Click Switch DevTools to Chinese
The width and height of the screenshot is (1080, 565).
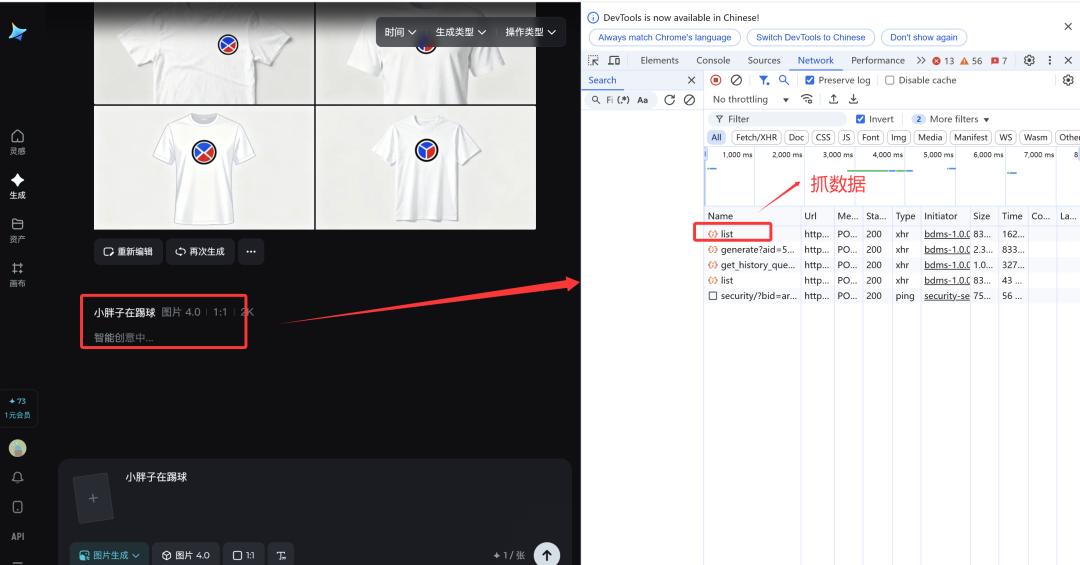810,37
